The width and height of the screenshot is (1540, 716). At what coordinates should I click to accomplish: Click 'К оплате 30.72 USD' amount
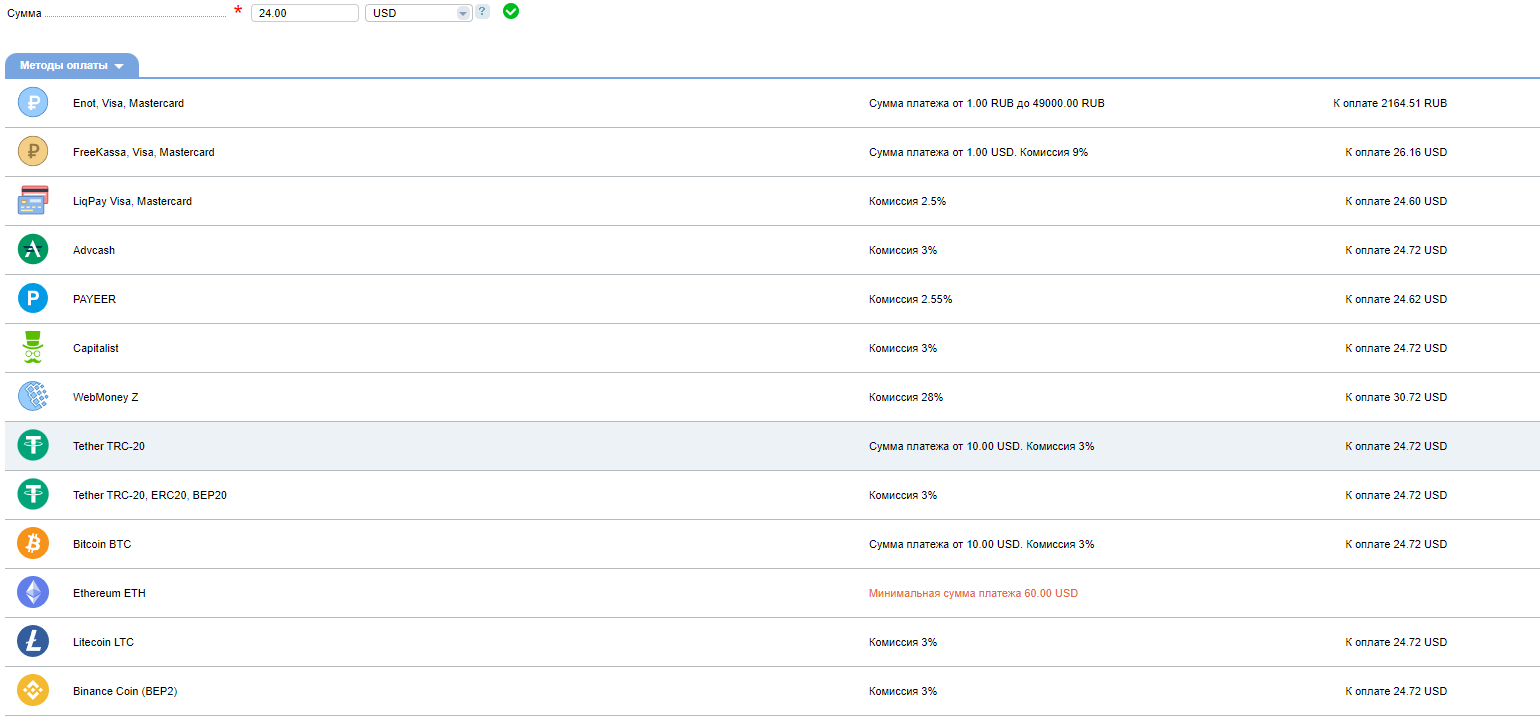[1396, 397]
